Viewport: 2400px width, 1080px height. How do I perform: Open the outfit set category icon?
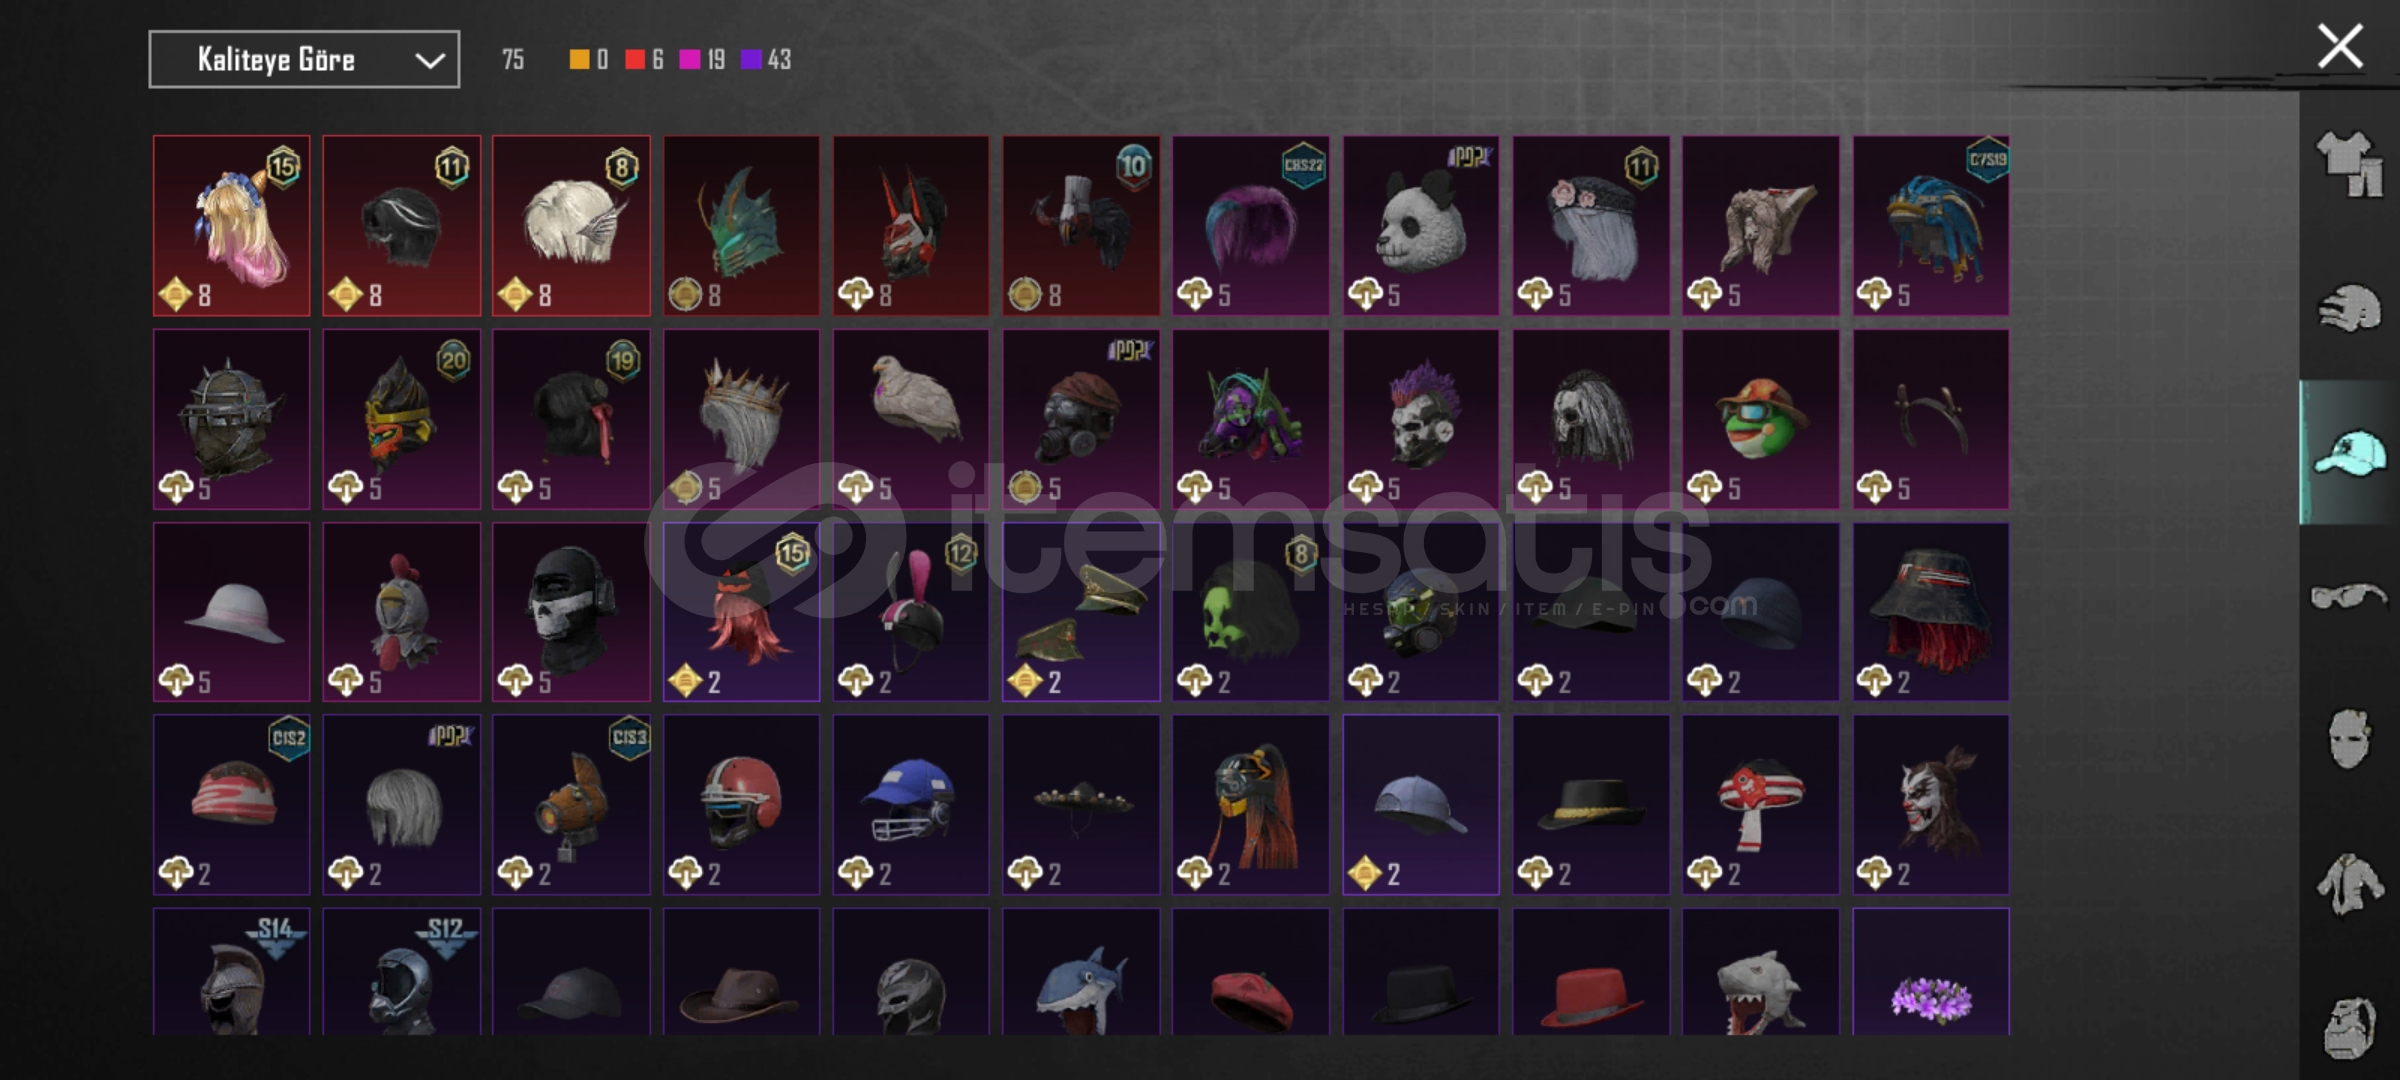2348,164
